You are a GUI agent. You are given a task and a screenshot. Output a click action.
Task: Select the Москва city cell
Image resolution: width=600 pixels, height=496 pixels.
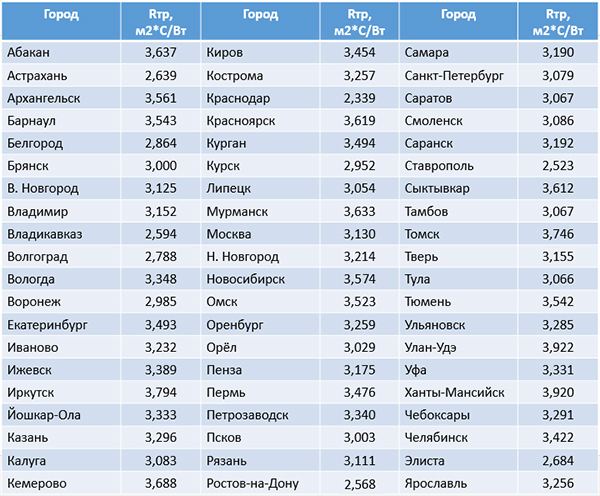[260, 234]
